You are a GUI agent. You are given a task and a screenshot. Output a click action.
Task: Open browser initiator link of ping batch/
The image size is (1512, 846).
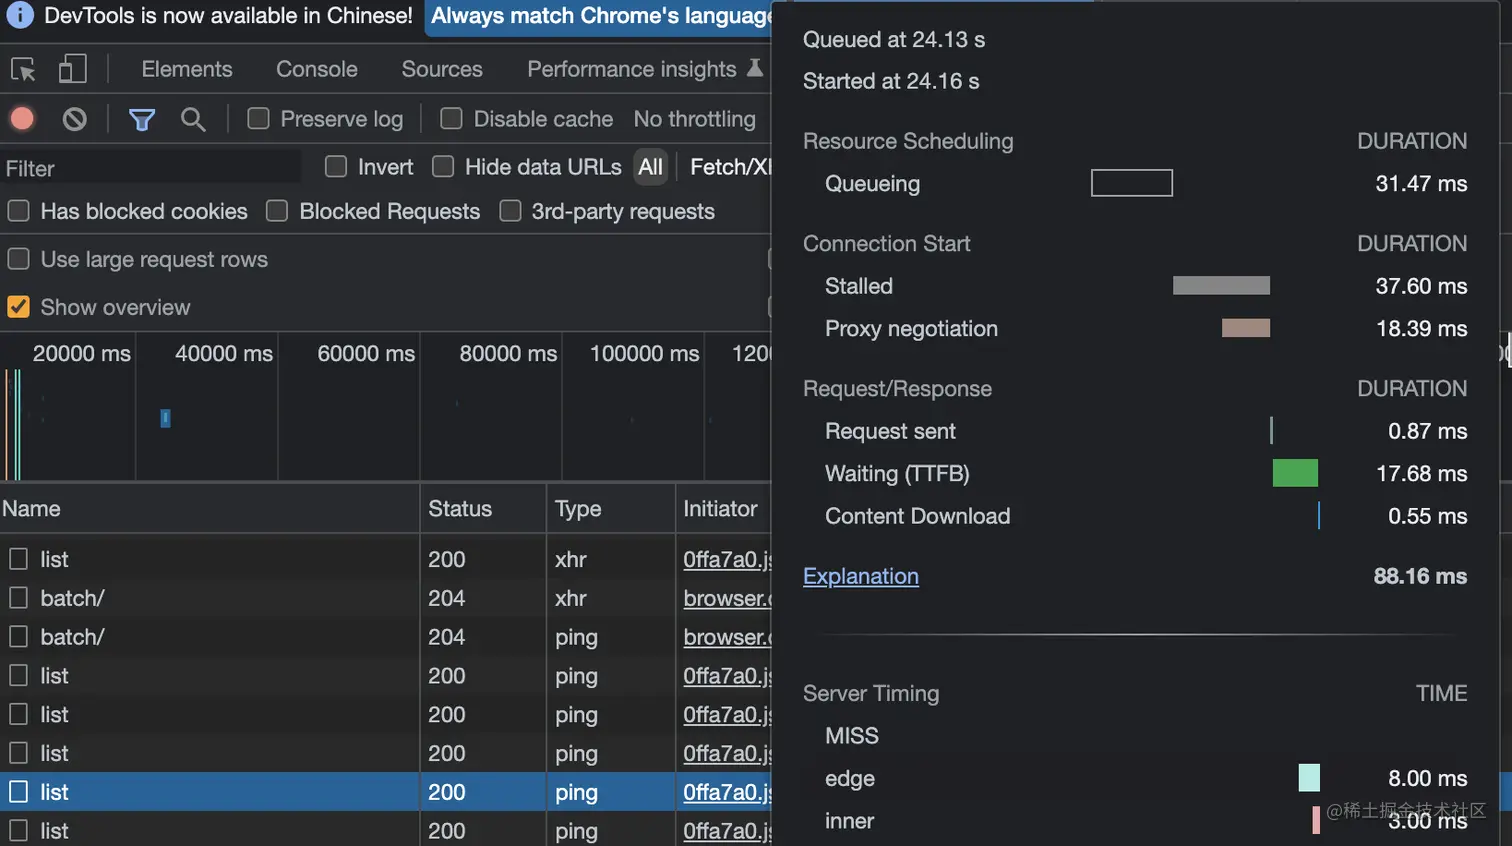pyautogui.click(x=727, y=637)
